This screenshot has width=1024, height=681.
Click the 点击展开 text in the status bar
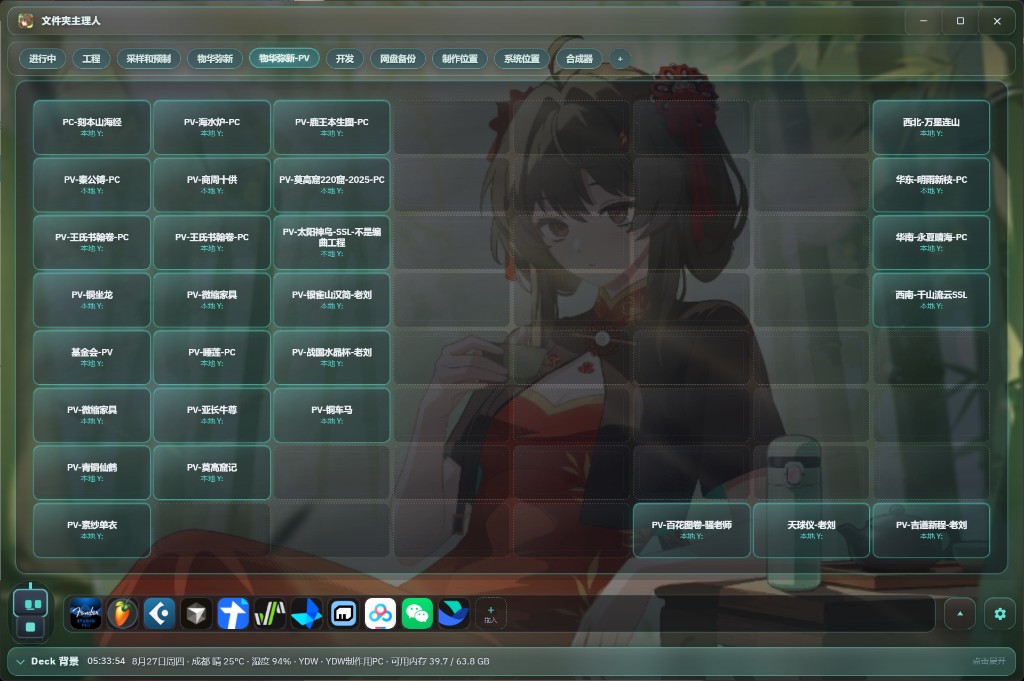tap(989, 661)
